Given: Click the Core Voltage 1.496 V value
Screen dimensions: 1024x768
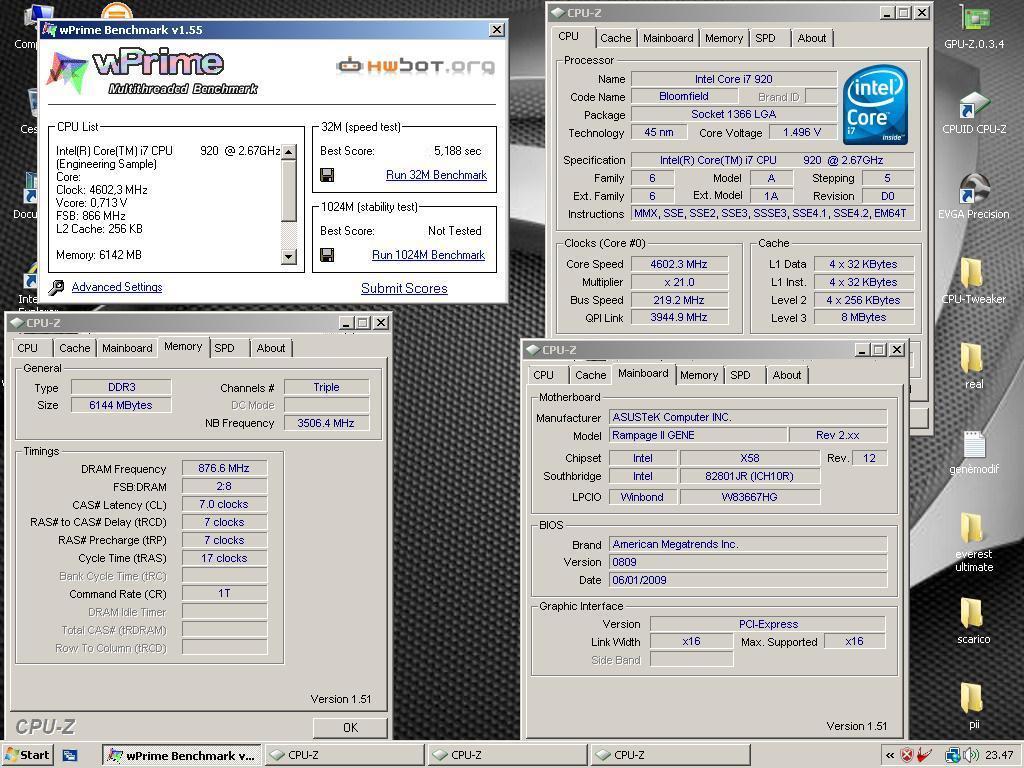Looking at the screenshot, I should point(802,132).
